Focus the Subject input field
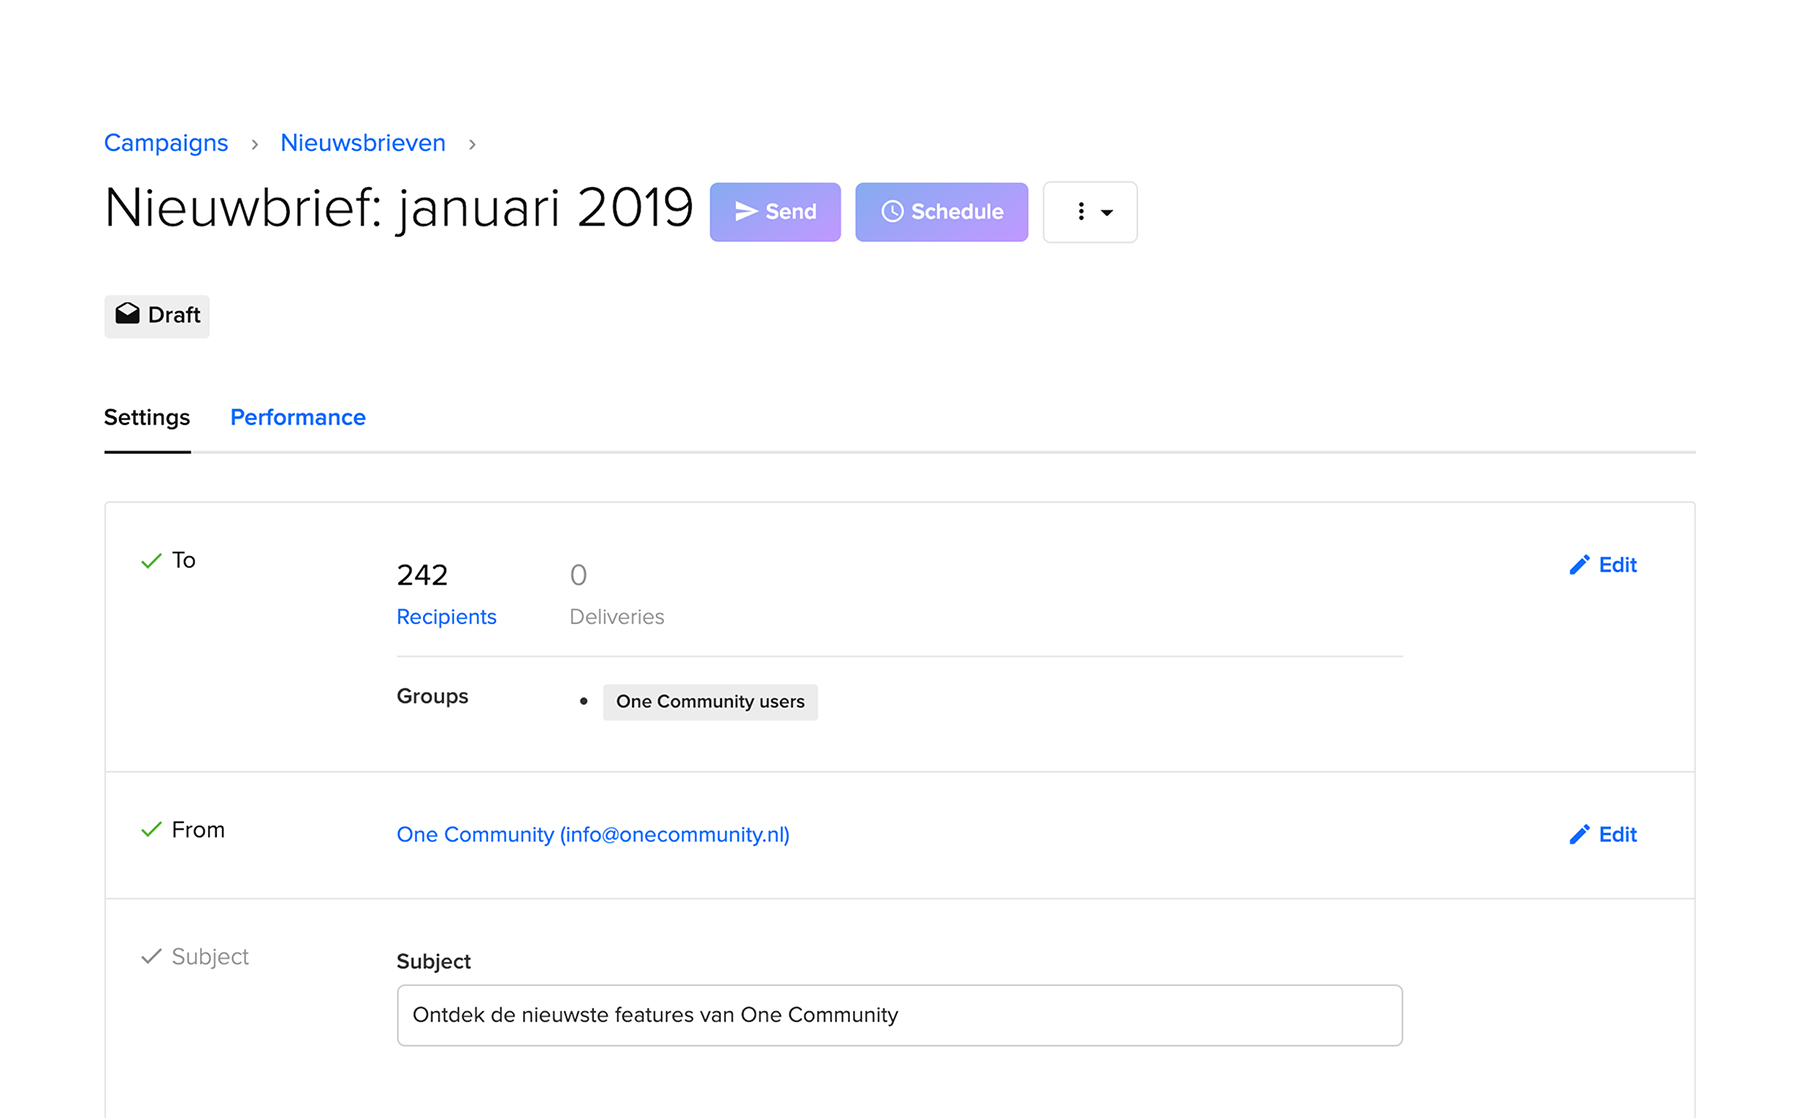Viewport: 1799px width, 1118px height. [900, 1015]
